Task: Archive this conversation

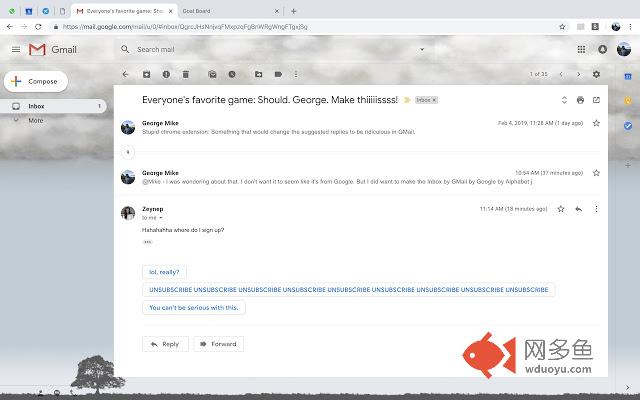Action: (x=147, y=74)
